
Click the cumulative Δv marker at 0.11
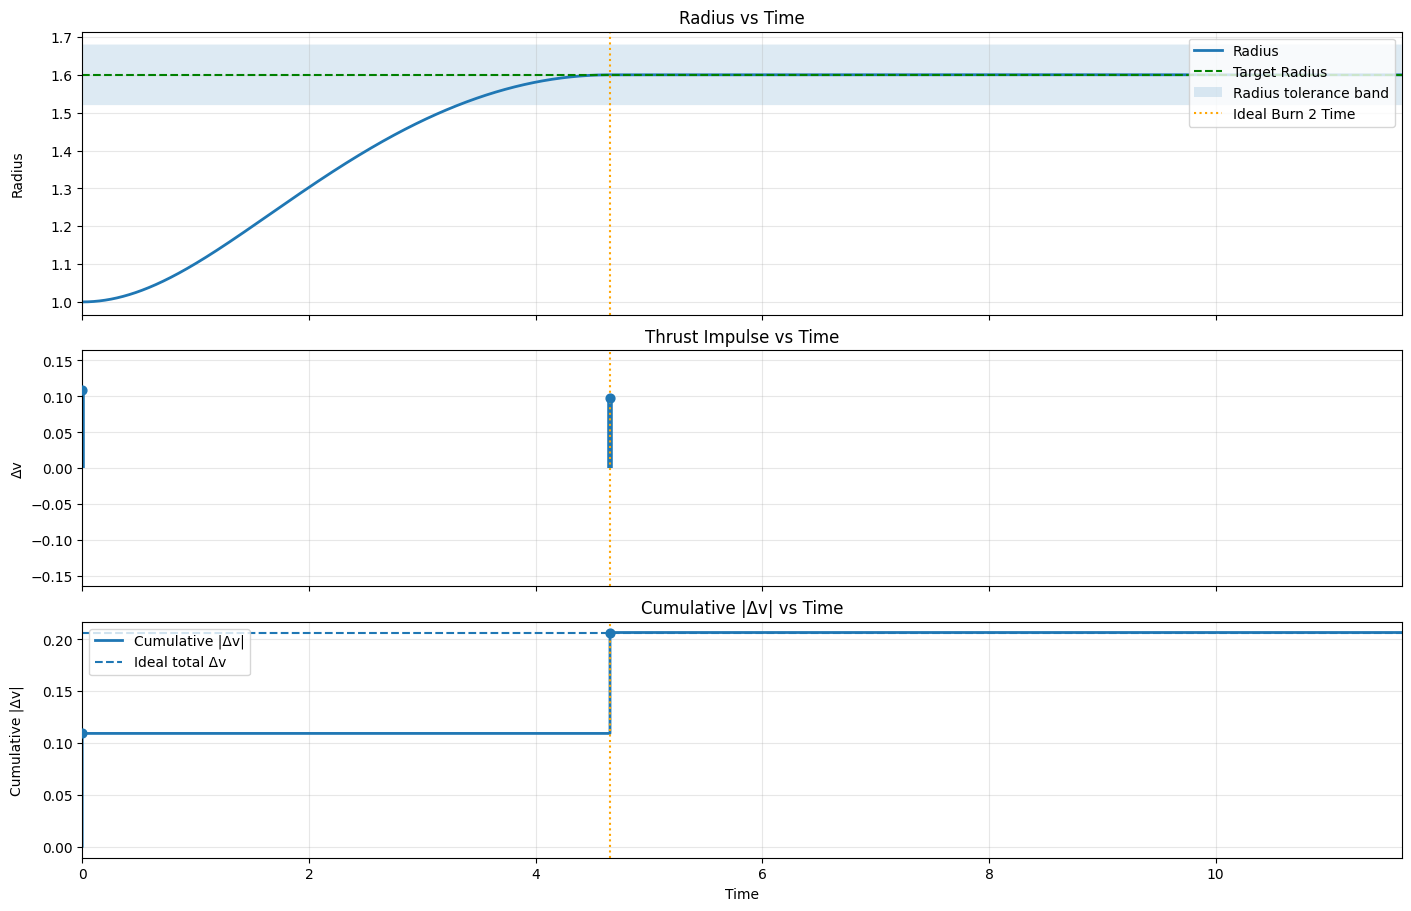[82, 733]
